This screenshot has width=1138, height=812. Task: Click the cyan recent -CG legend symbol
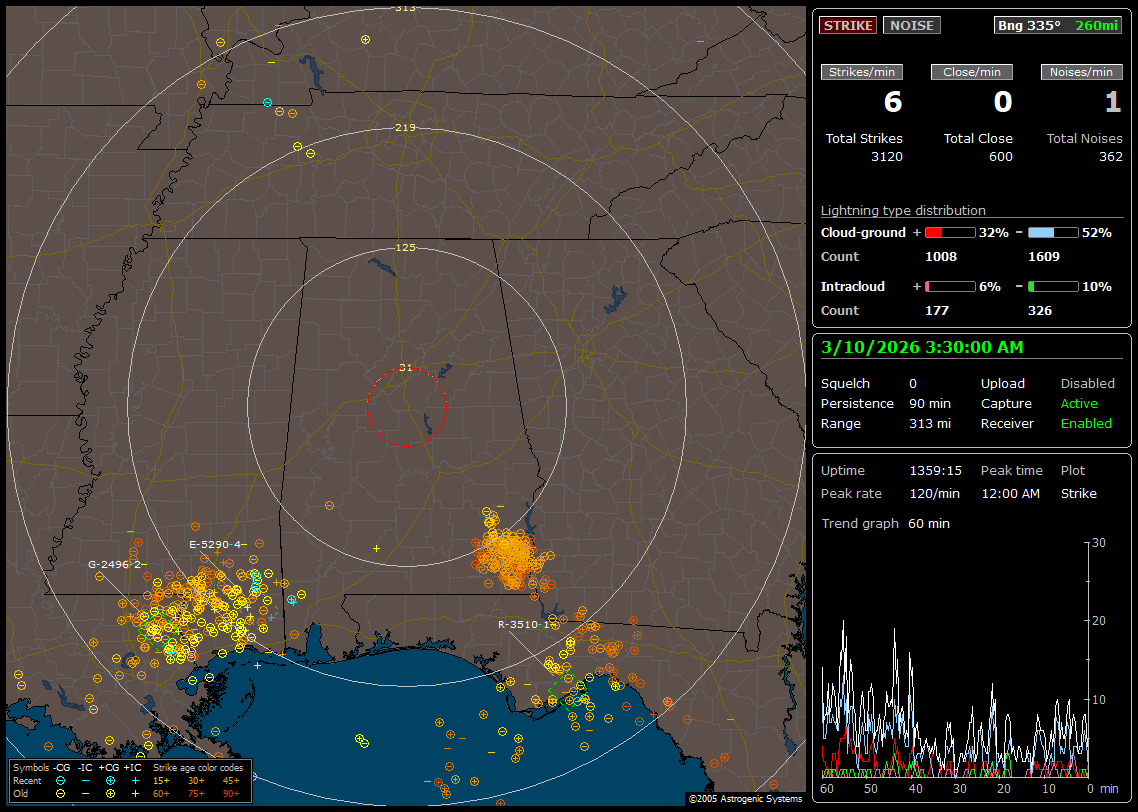[61, 779]
